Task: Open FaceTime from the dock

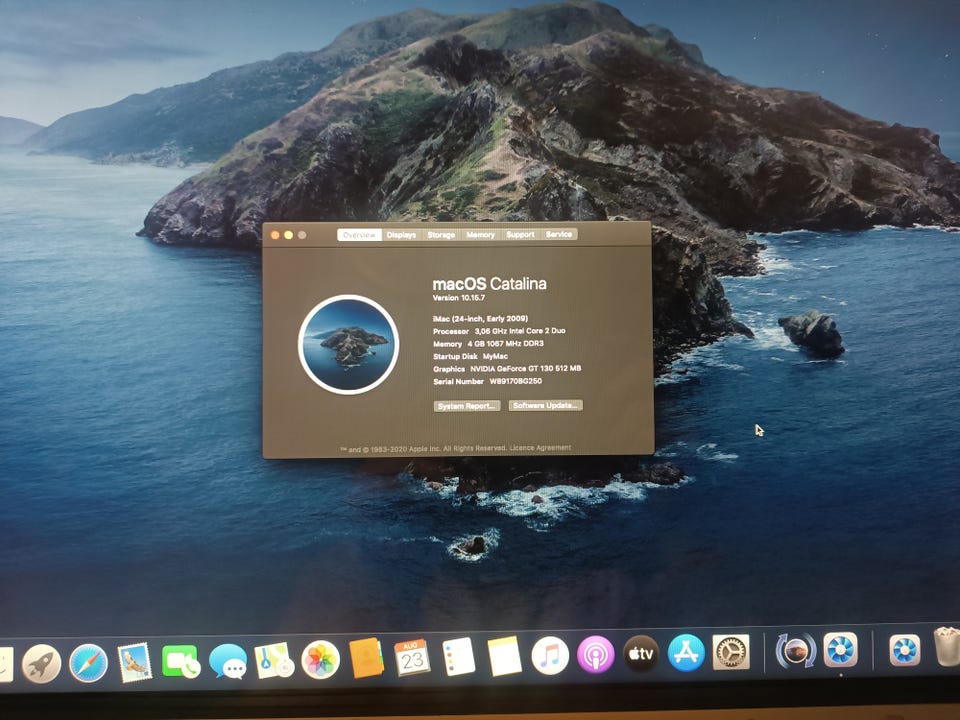Action: click(x=181, y=662)
